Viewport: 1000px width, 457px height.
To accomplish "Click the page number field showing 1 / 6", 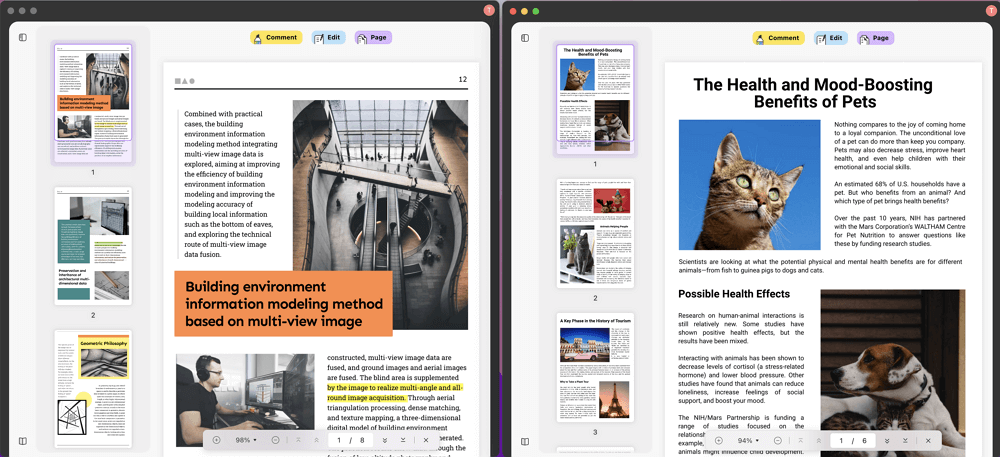I will click(x=853, y=440).
